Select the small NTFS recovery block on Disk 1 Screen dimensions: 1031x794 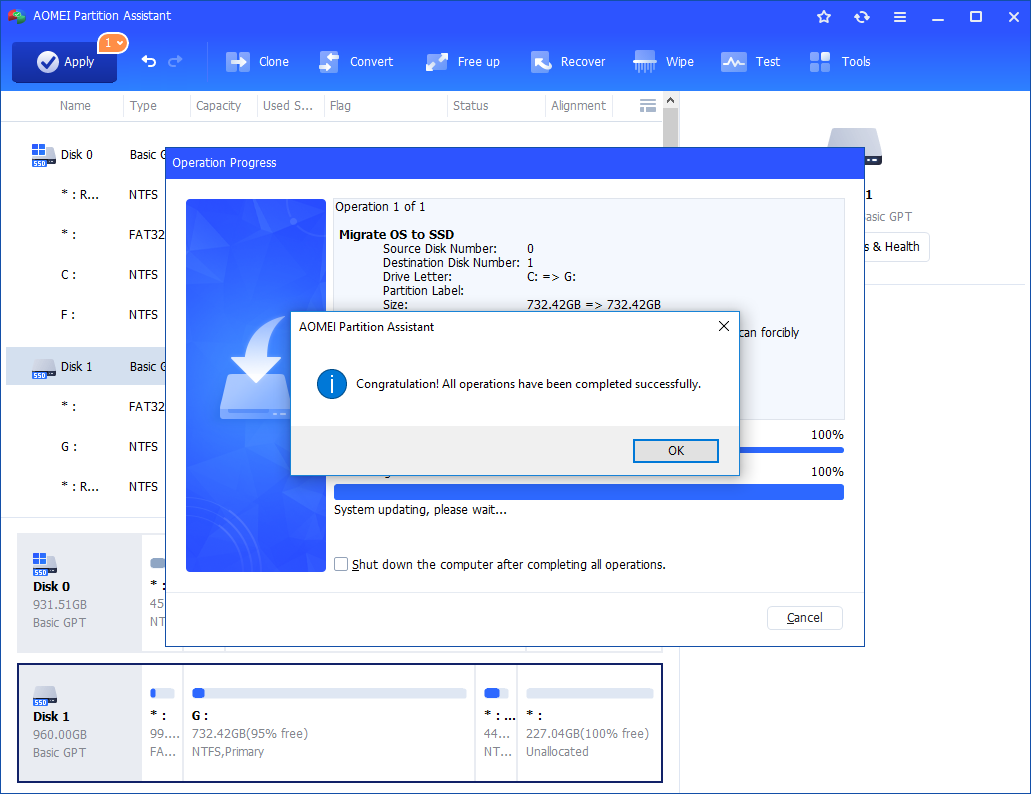coord(496,723)
